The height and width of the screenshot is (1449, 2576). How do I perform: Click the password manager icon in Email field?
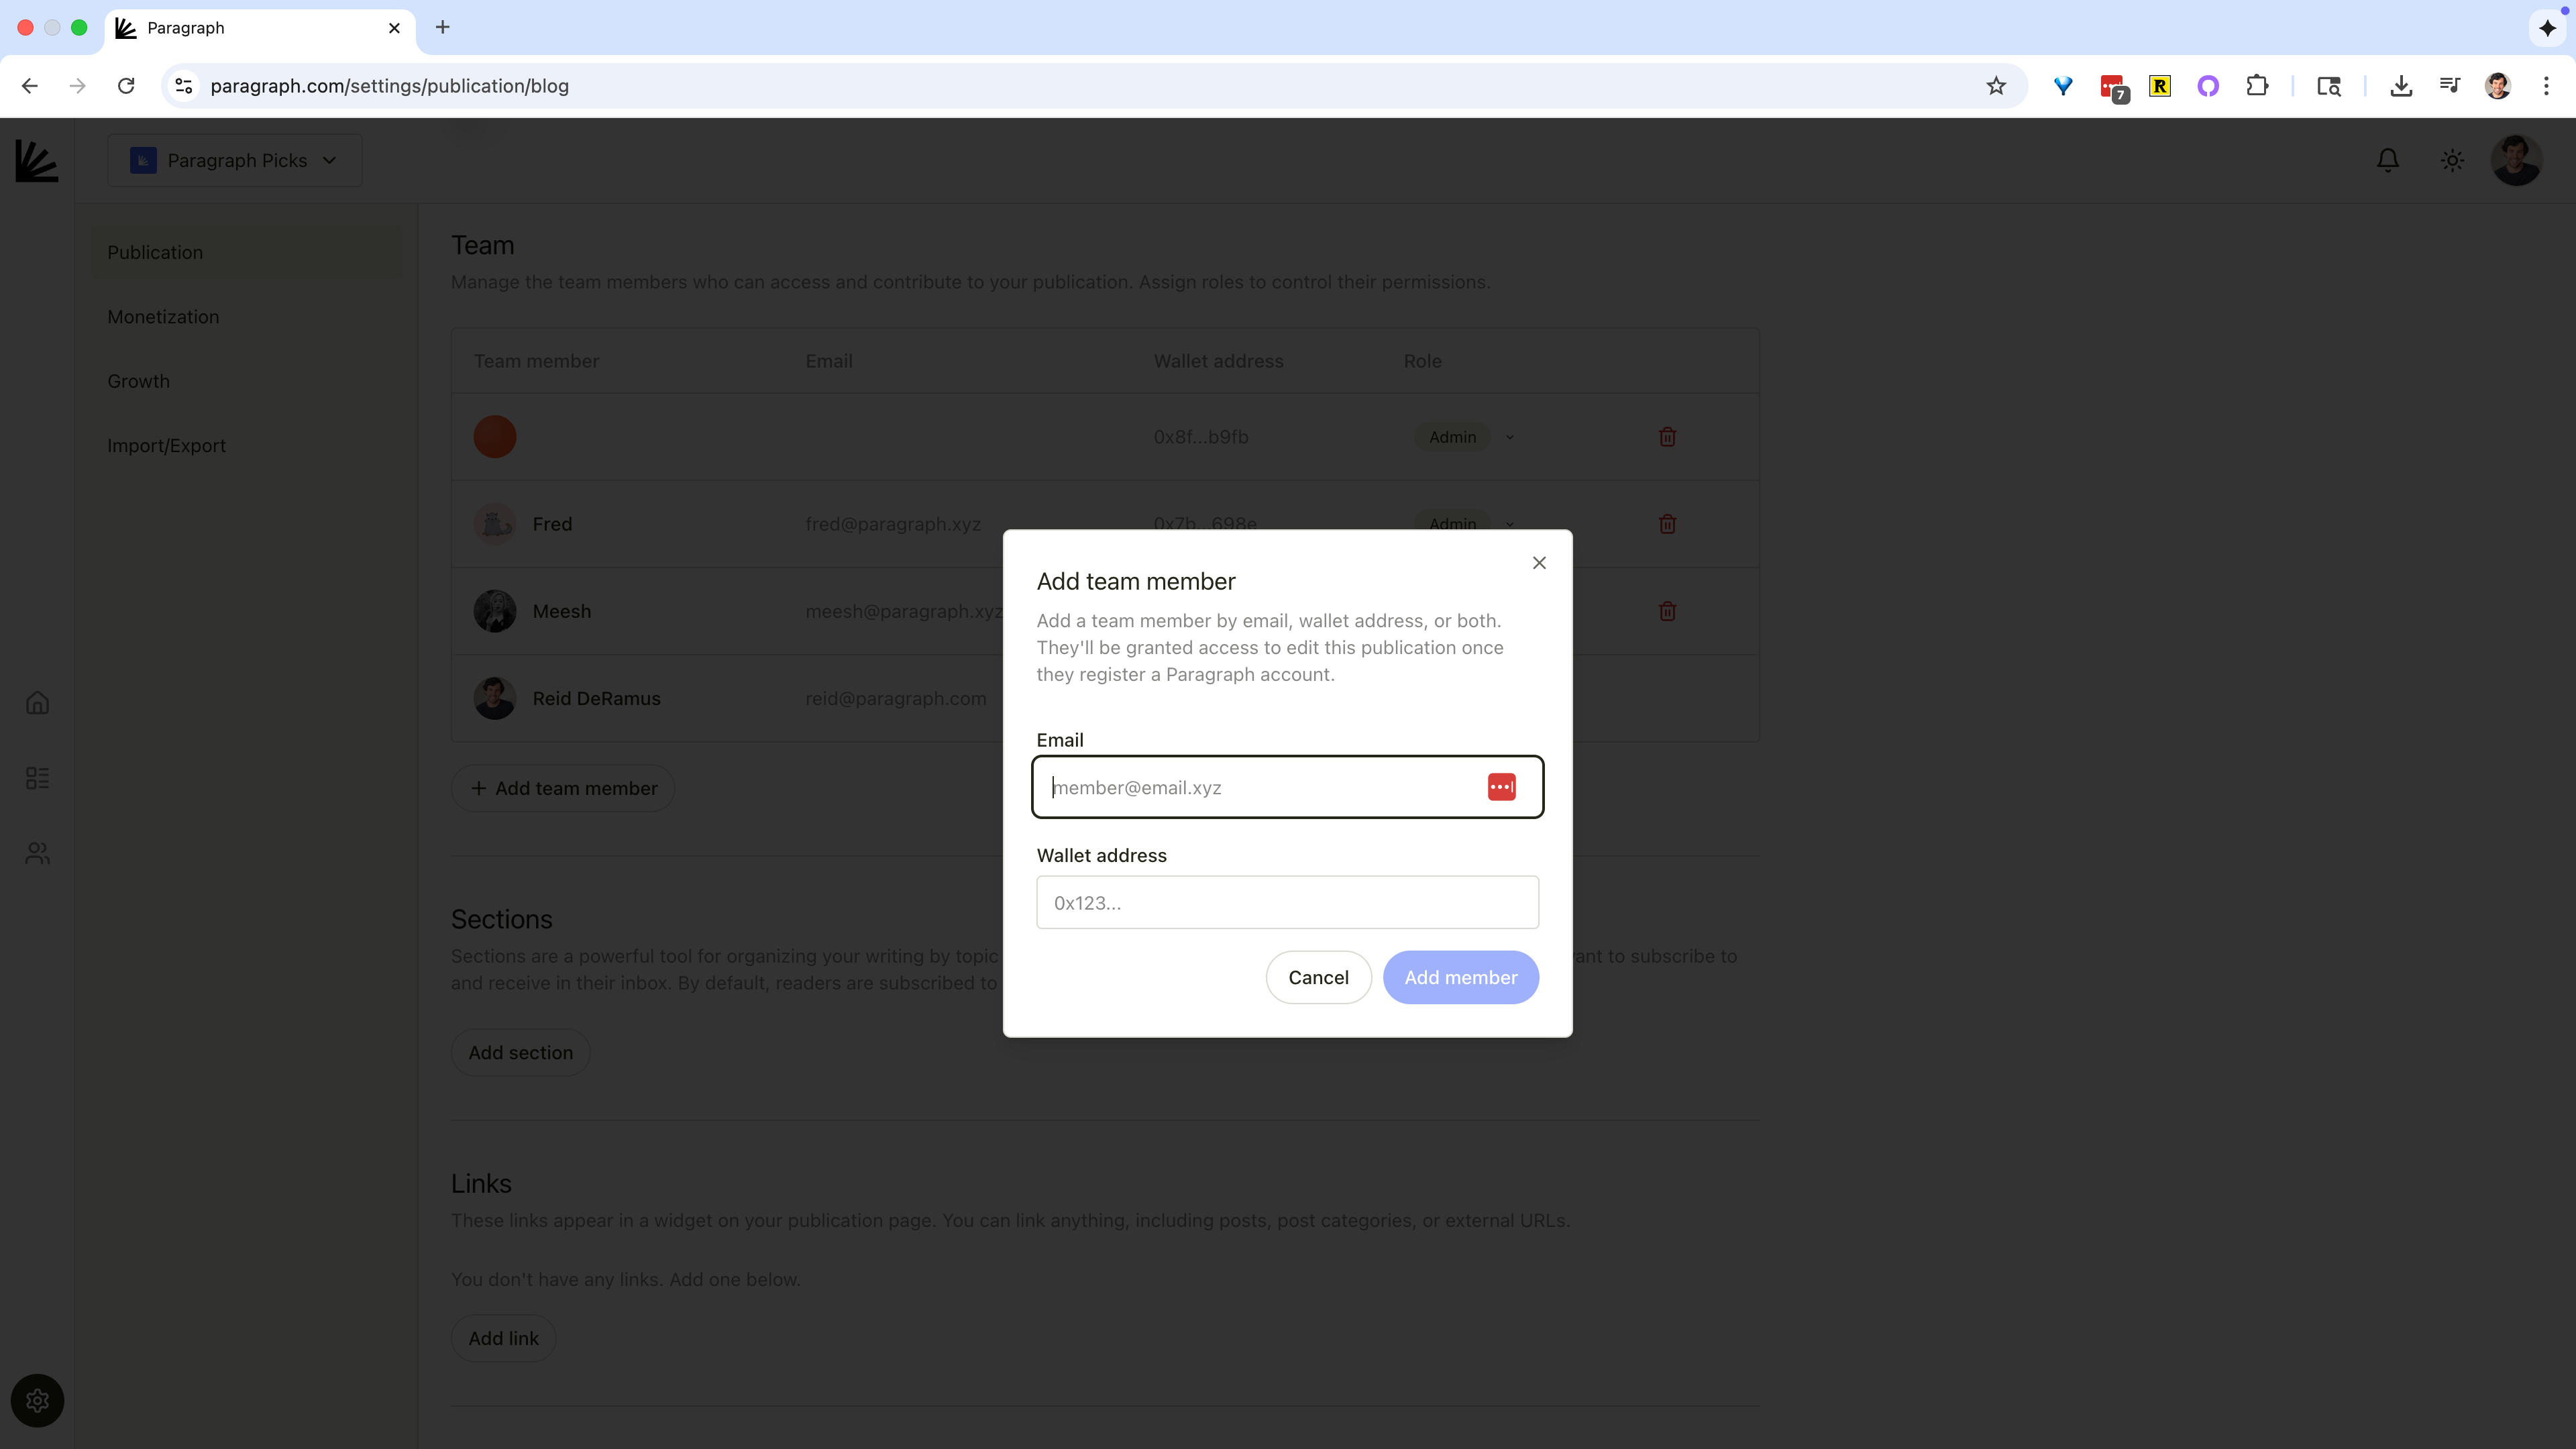tap(1501, 787)
